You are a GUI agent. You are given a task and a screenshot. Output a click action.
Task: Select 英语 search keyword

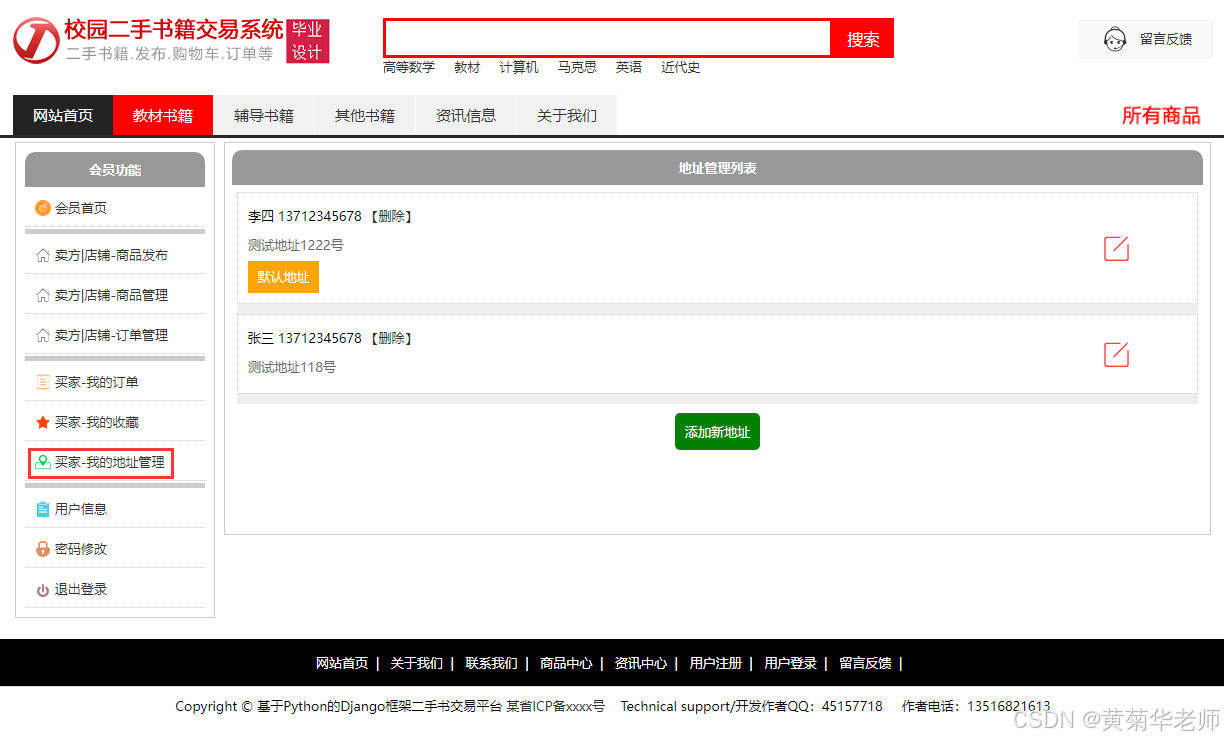click(629, 67)
